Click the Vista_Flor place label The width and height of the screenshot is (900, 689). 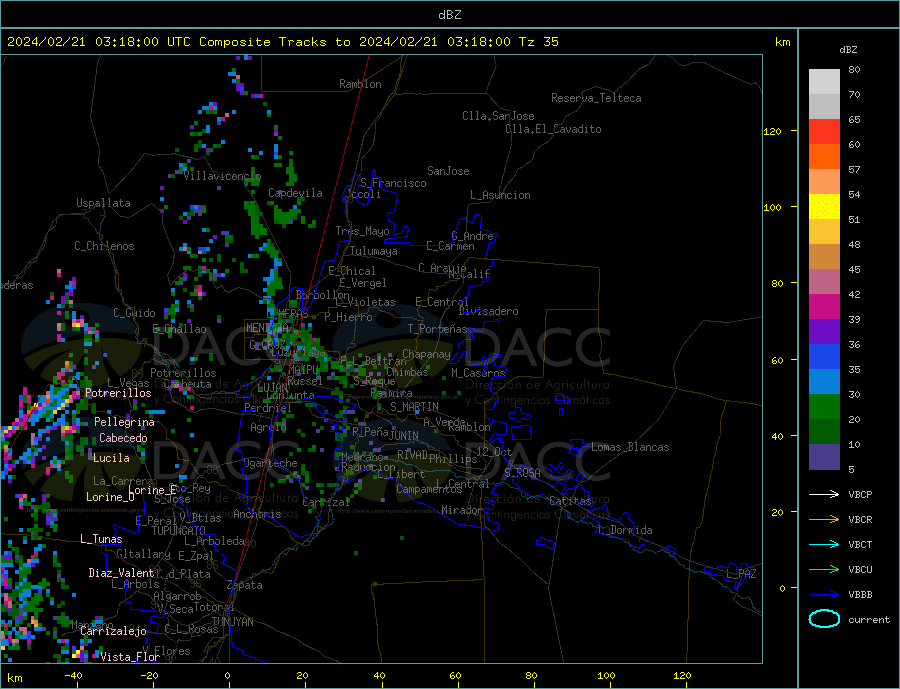(130, 657)
